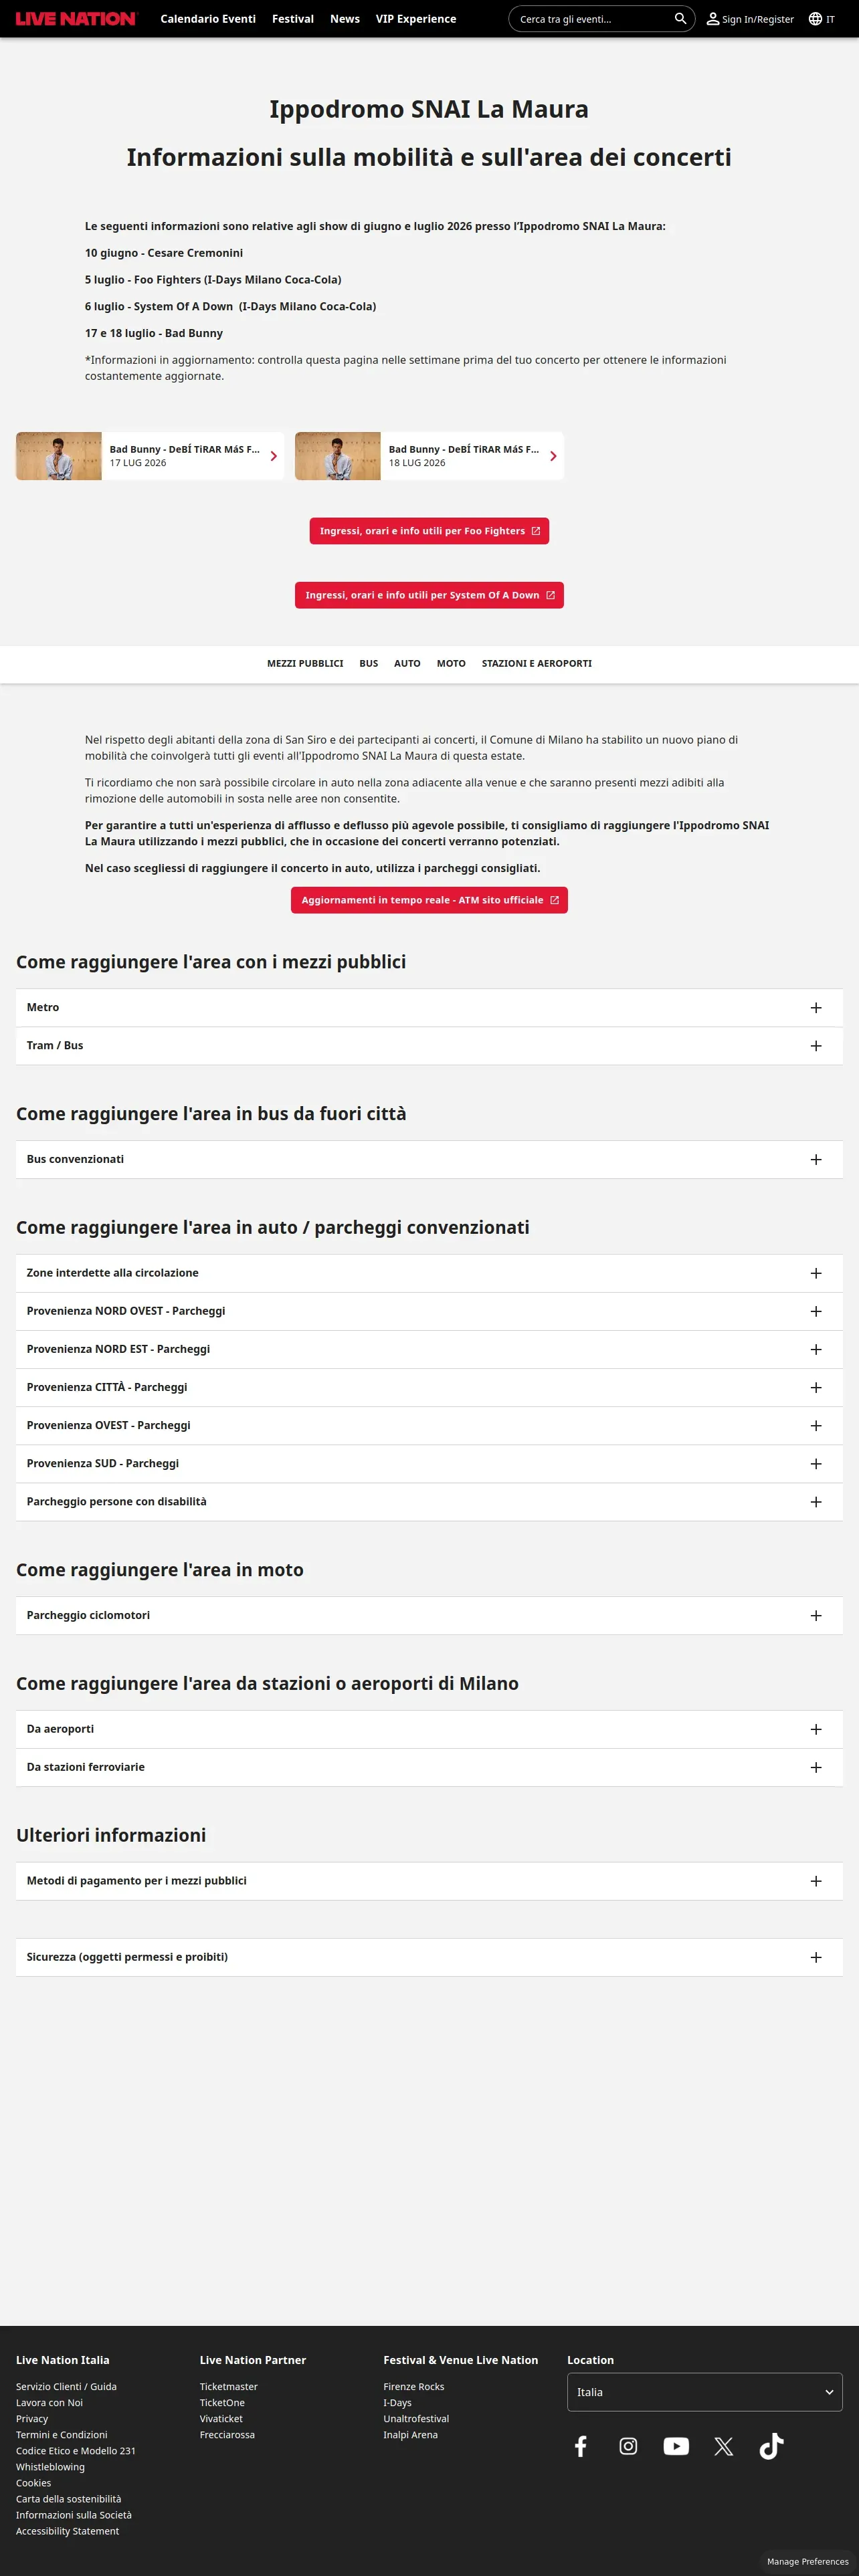
Task: Click the event search input field
Action: point(592,19)
